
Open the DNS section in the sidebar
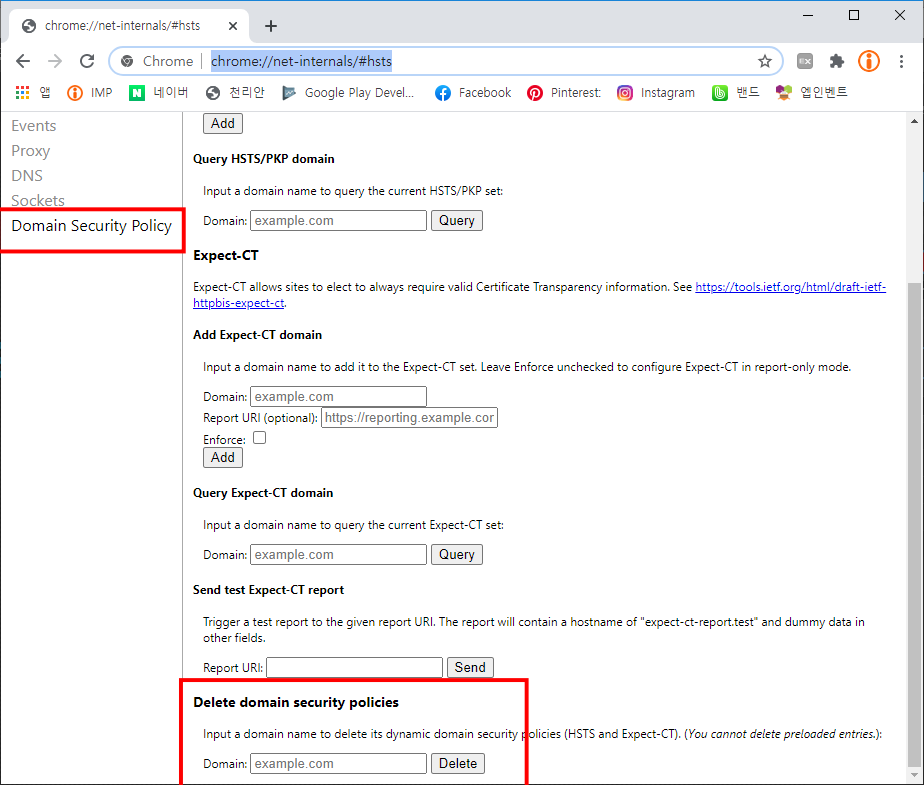(27, 176)
